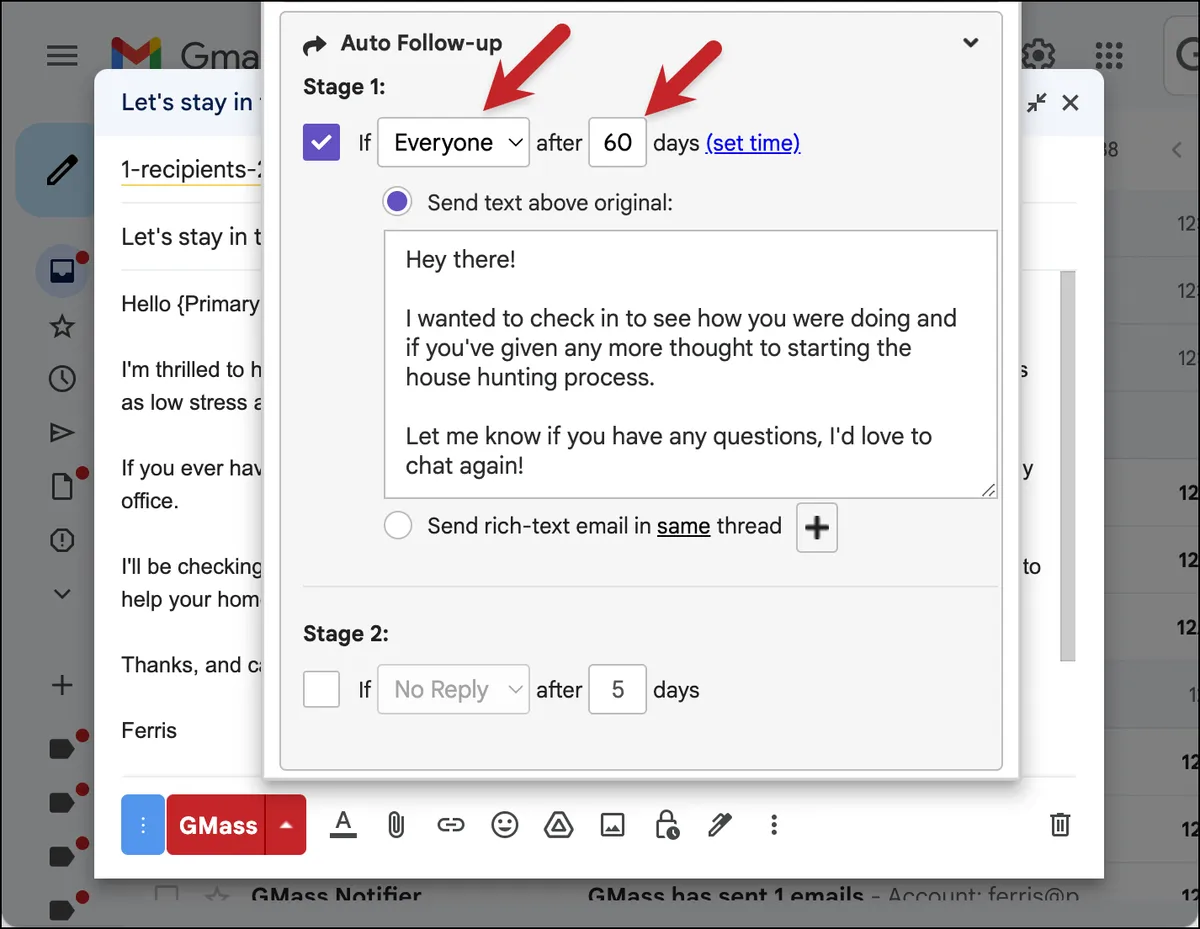Open Starred mail in sidebar
1200x929 pixels.
coord(62,326)
